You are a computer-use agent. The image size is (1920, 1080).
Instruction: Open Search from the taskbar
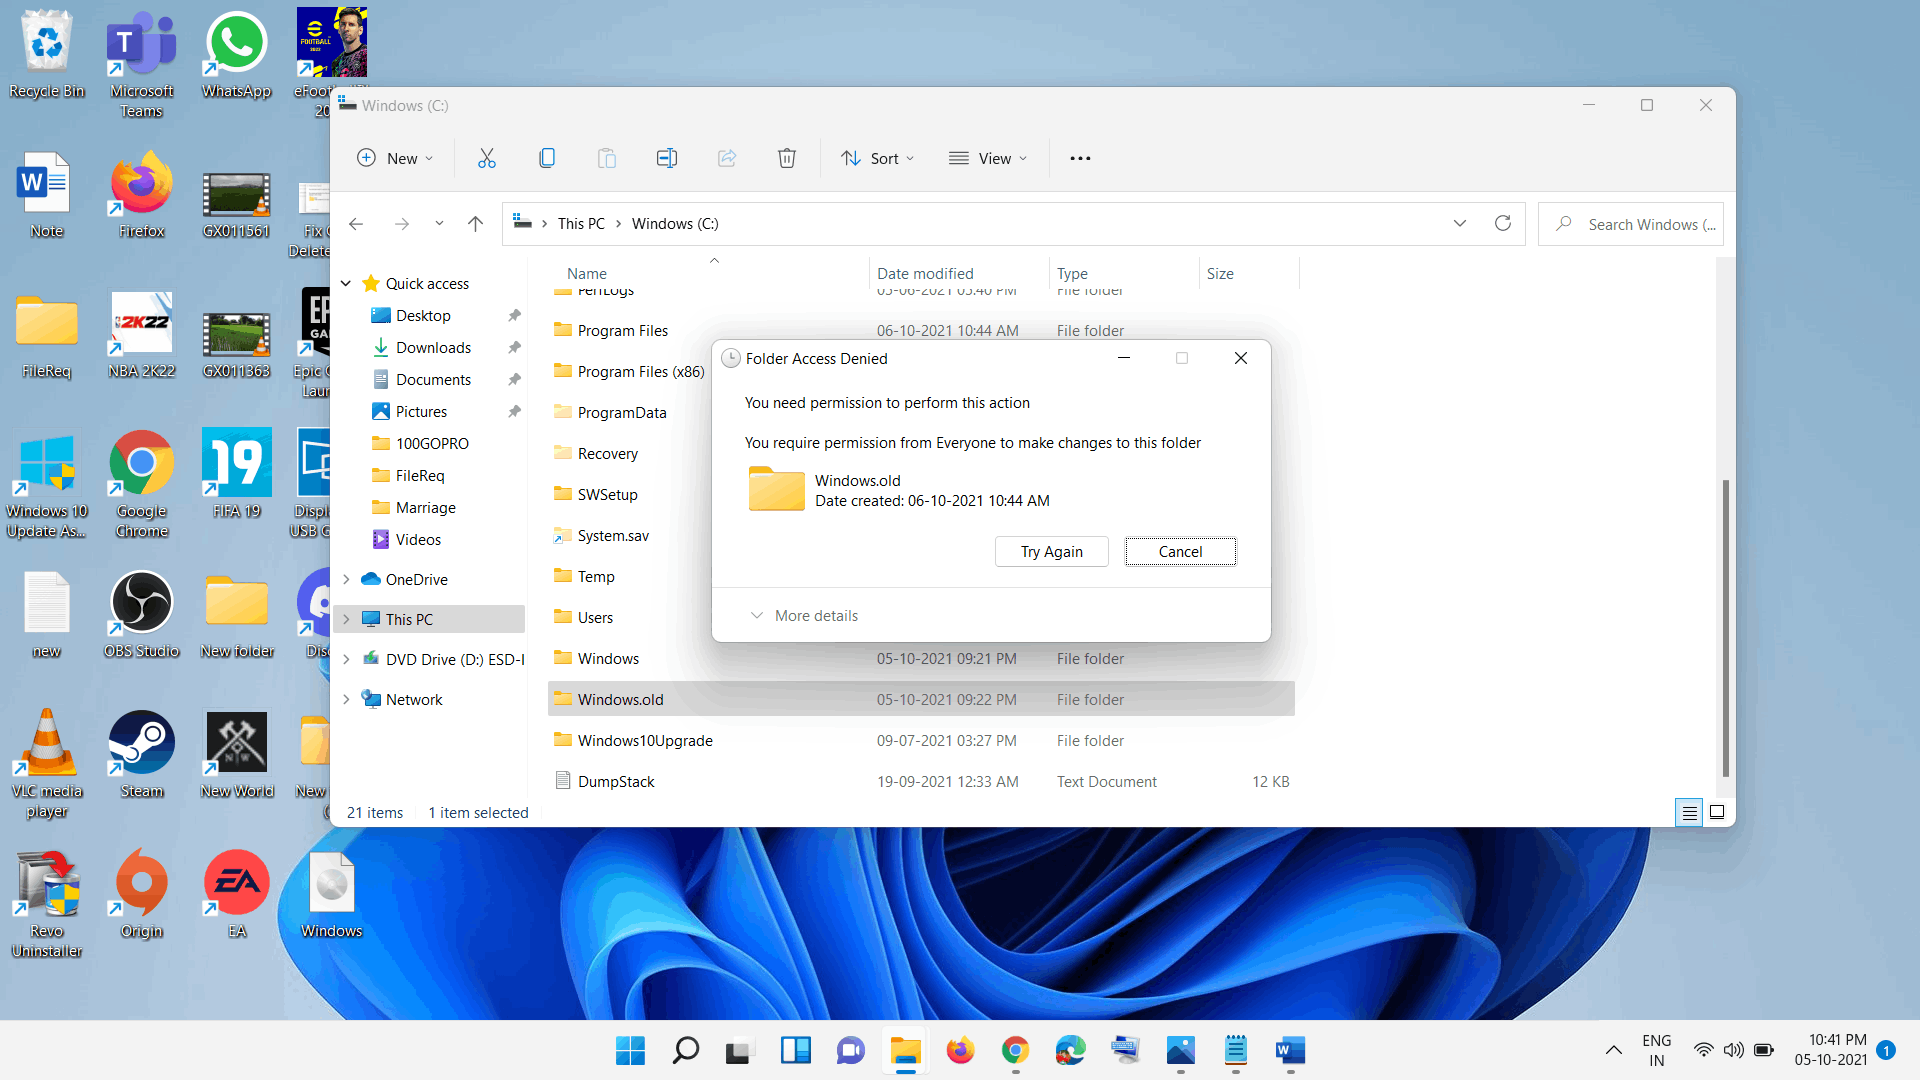click(685, 1050)
